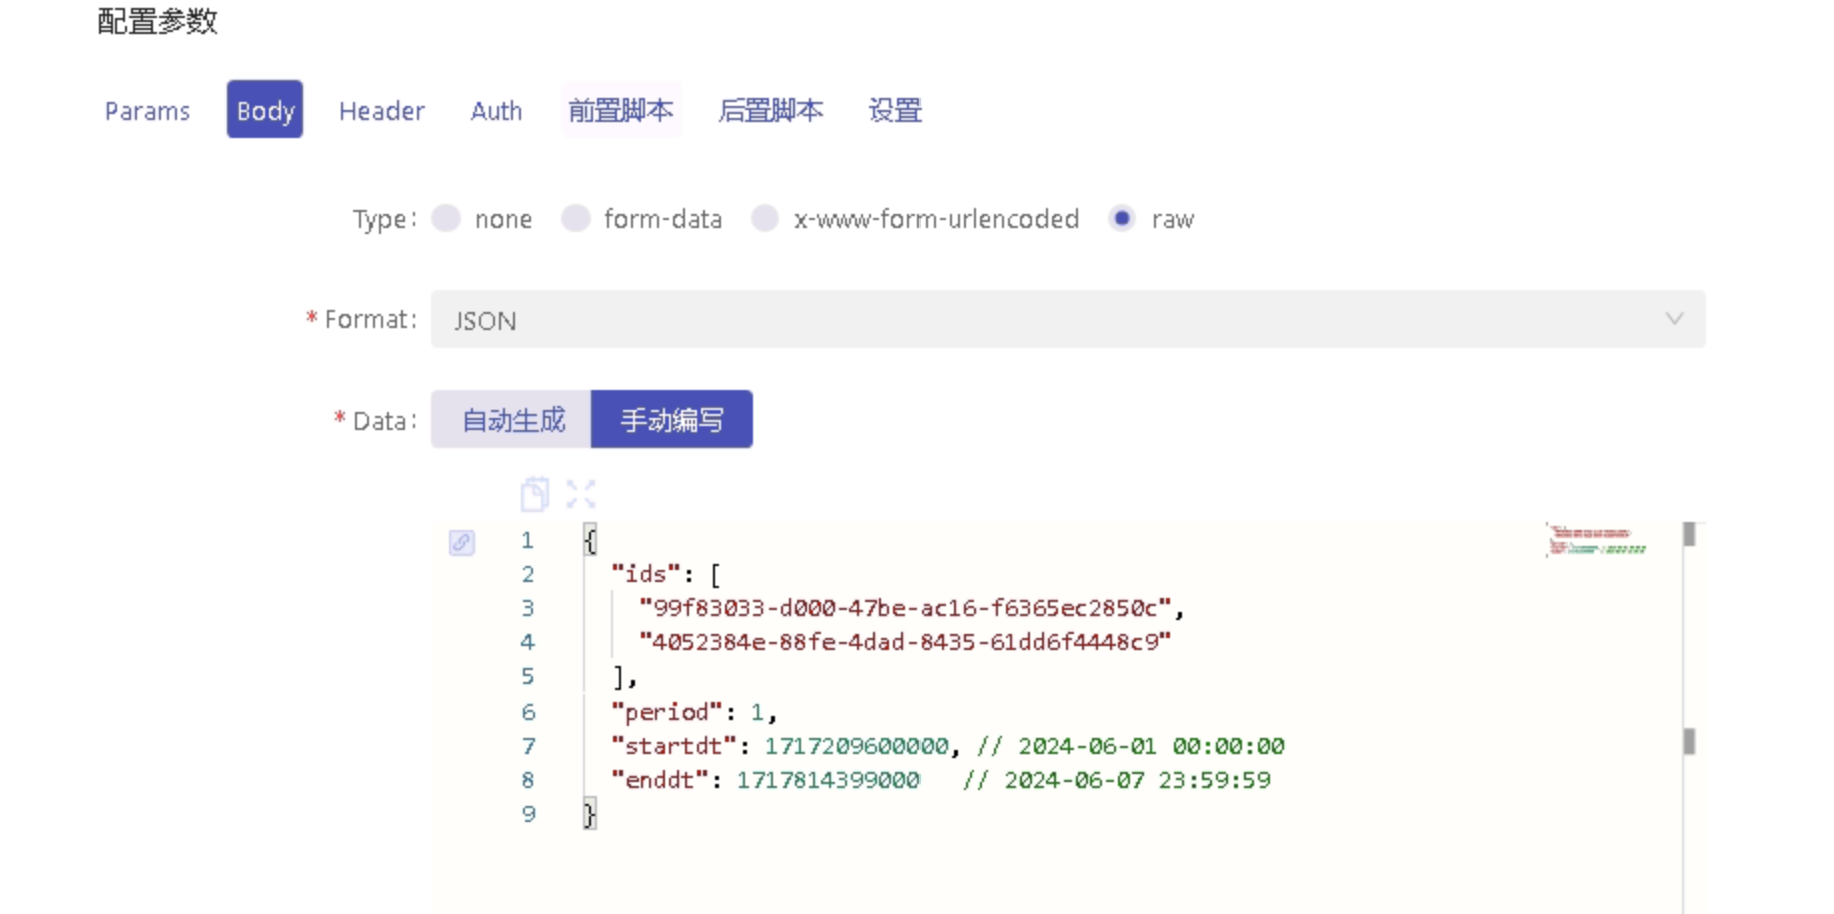Select x-www-form-urlencoded body type

[x=765, y=219]
